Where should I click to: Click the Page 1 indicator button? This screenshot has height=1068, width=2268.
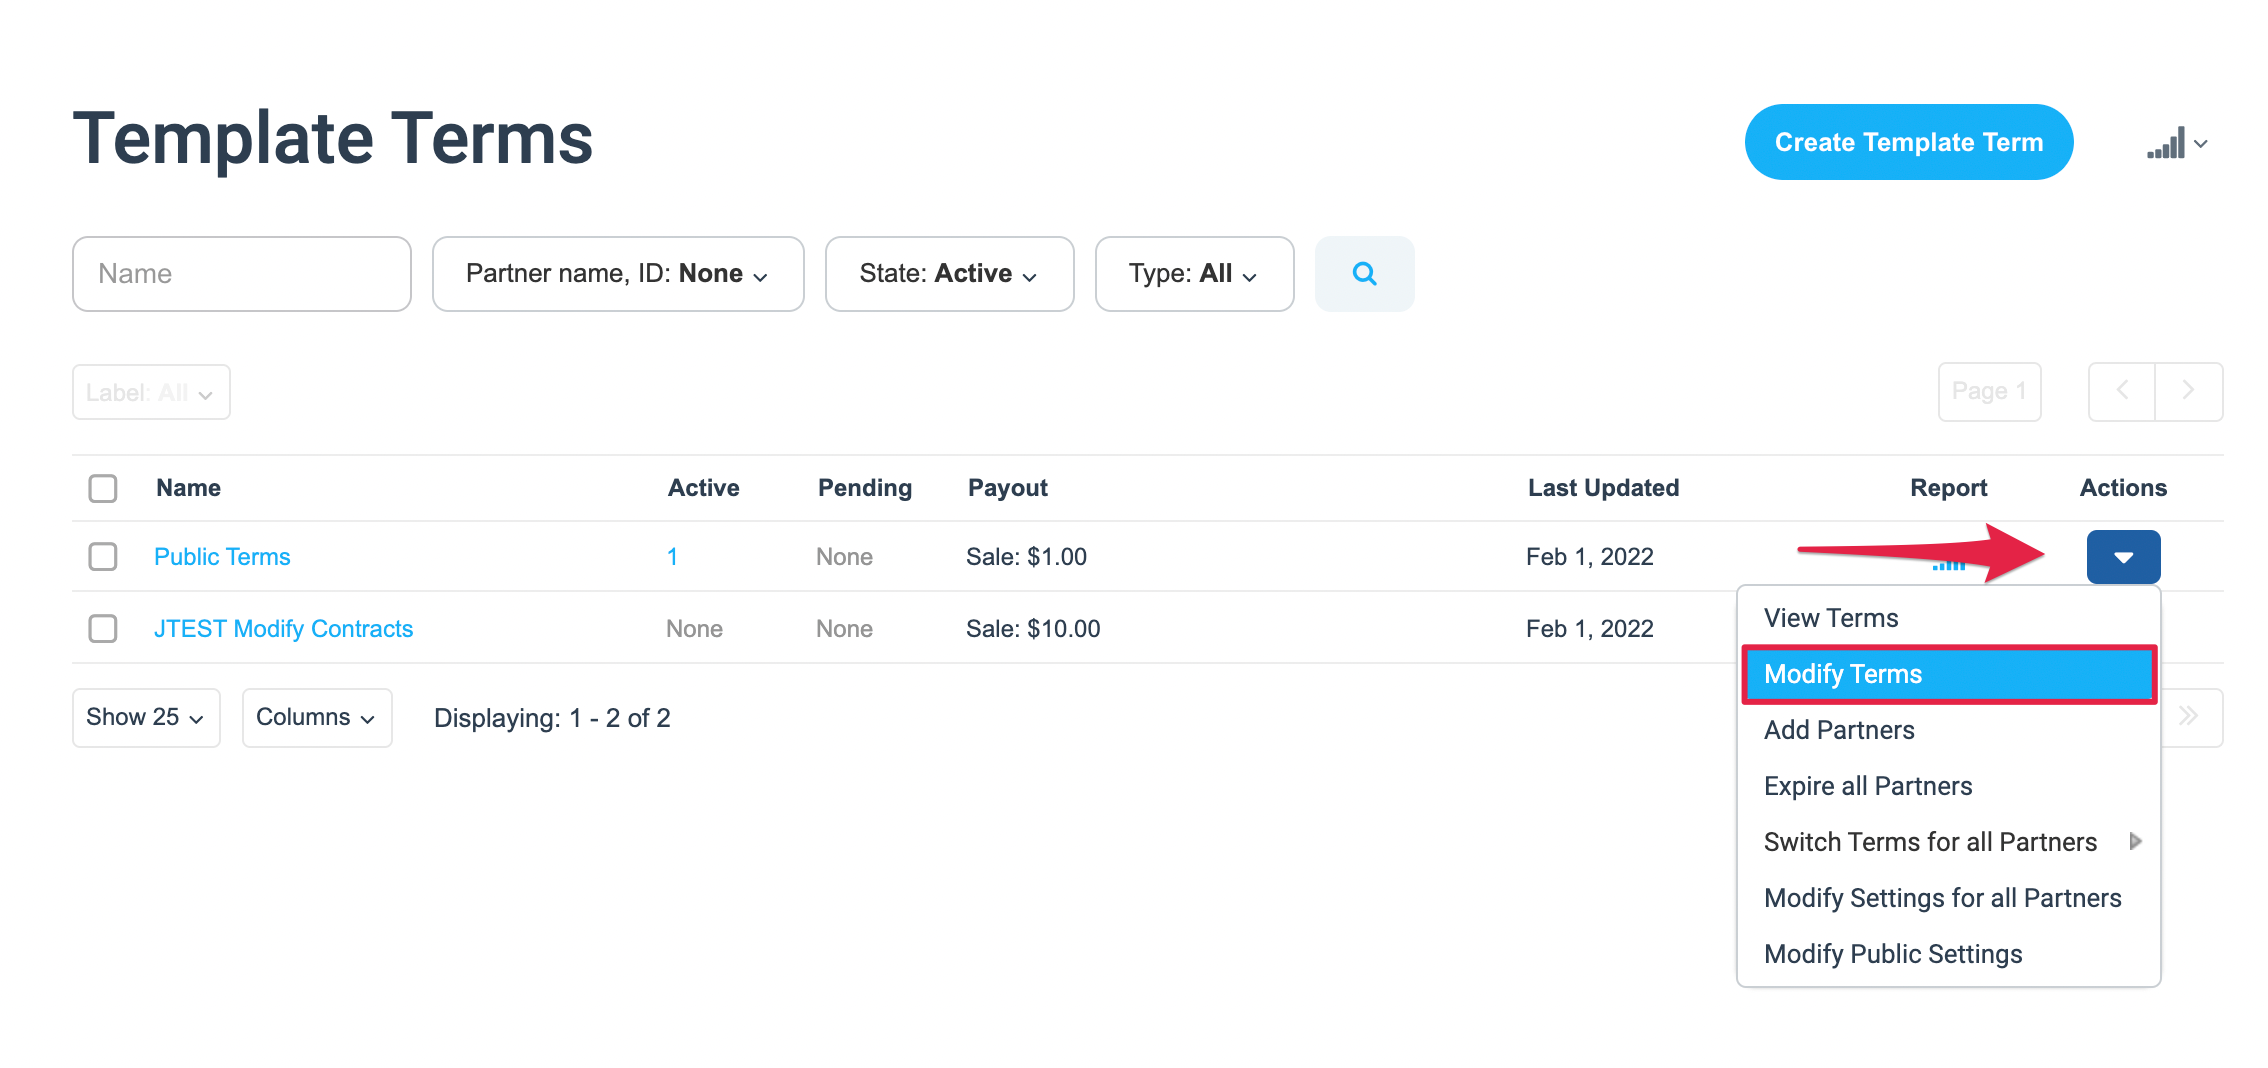pyautogui.click(x=1989, y=391)
